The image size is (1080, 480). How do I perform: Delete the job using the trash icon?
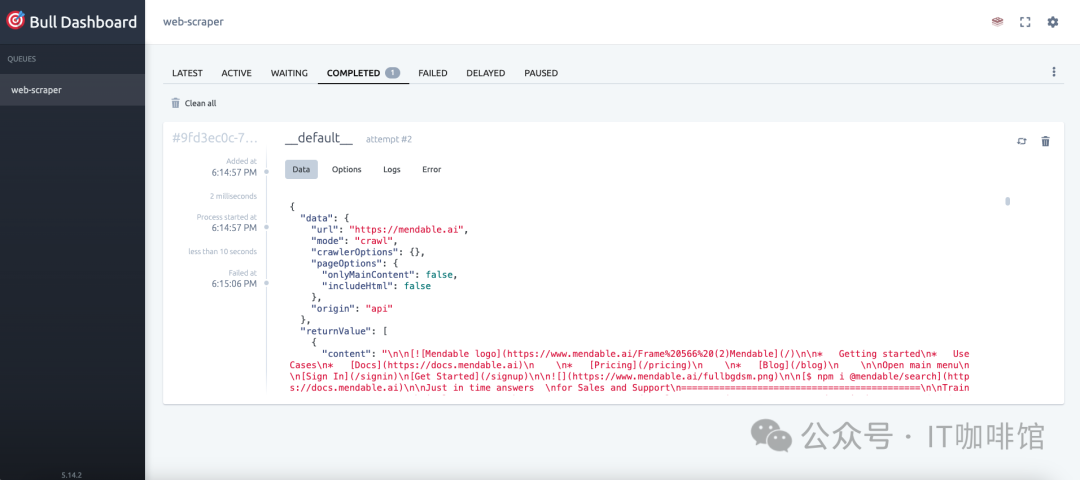tap(1045, 141)
